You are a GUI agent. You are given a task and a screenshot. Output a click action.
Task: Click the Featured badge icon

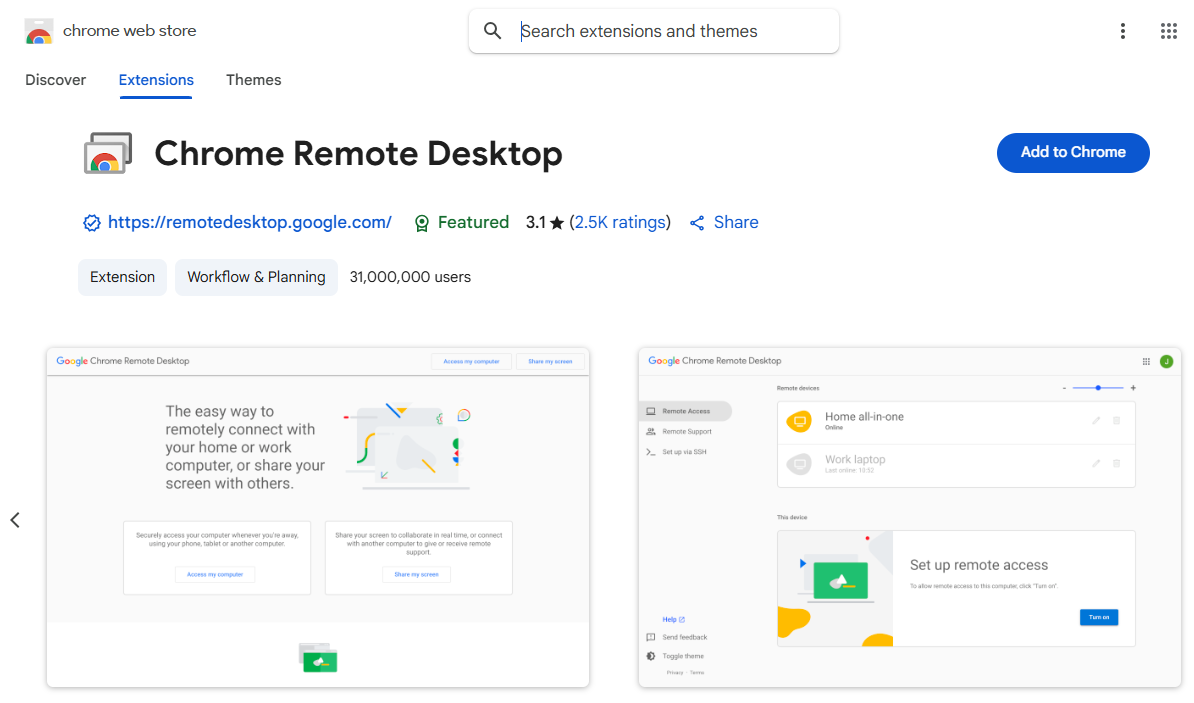pyautogui.click(x=421, y=222)
